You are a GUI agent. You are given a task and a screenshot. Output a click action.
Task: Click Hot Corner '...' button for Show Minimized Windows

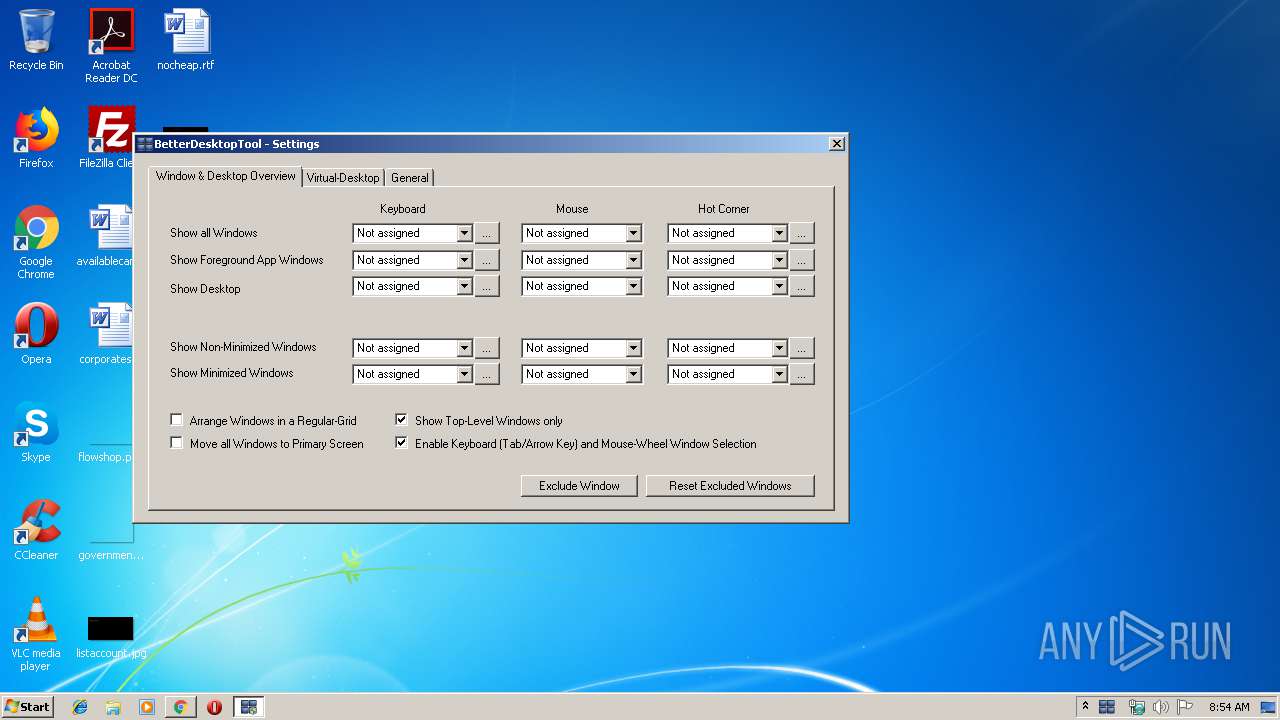(802, 374)
